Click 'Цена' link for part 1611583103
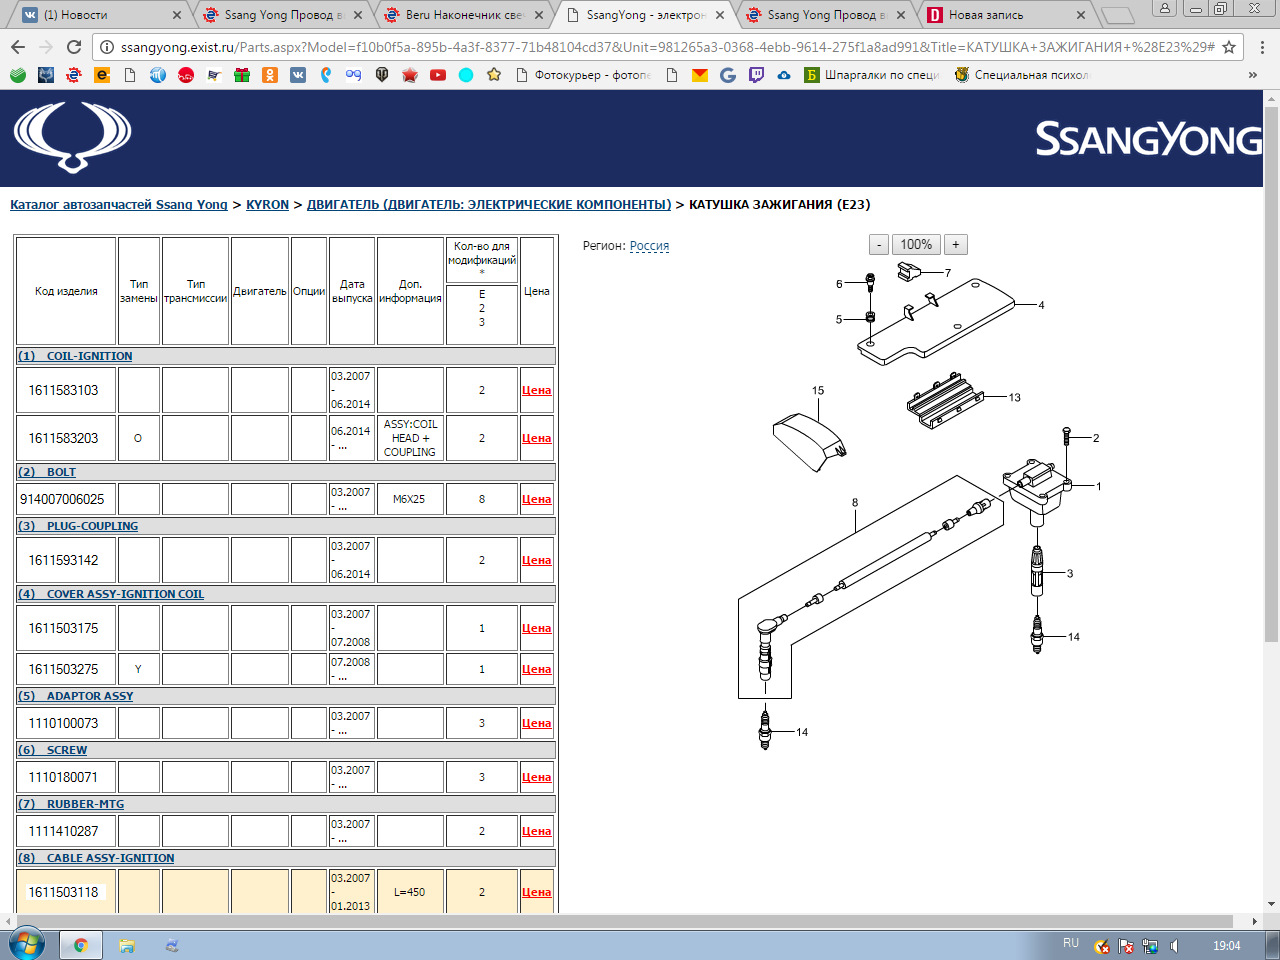Image resolution: width=1280 pixels, height=960 pixels. (537, 390)
